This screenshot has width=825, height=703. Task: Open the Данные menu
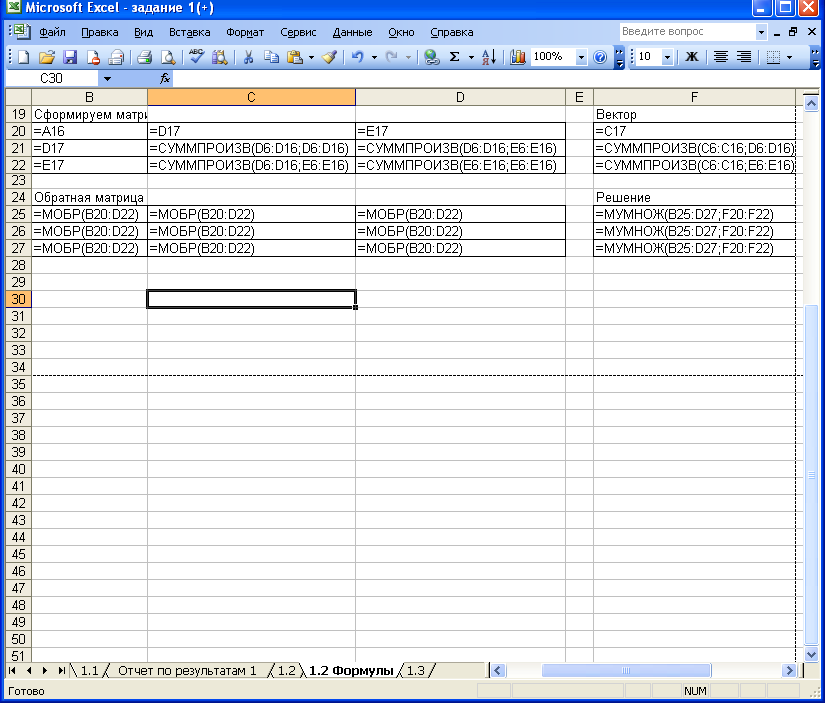coord(352,32)
